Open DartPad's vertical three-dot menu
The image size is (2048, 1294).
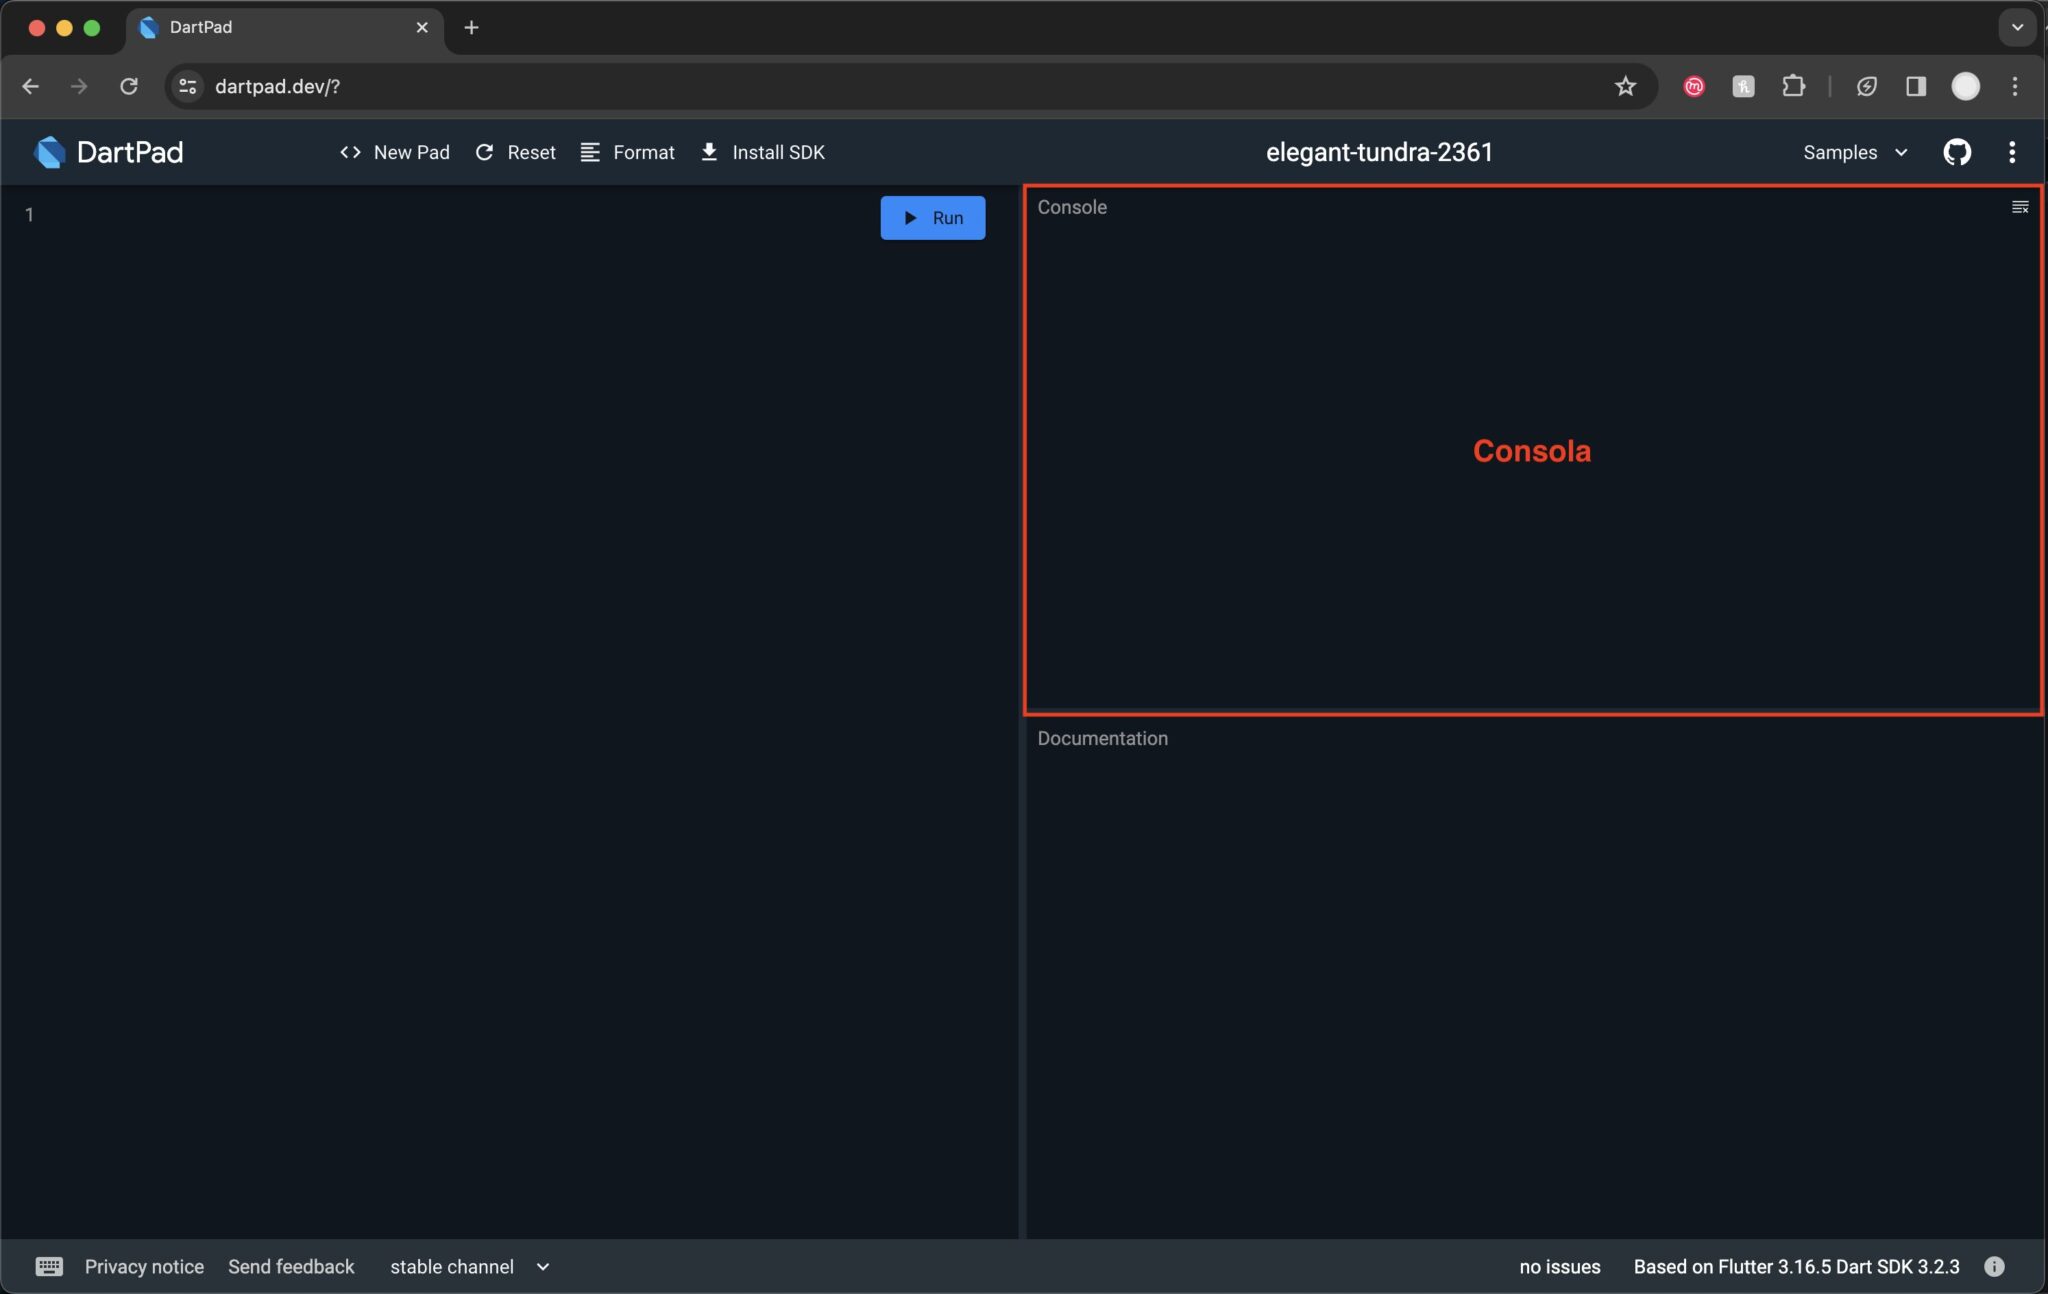tap(2012, 152)
